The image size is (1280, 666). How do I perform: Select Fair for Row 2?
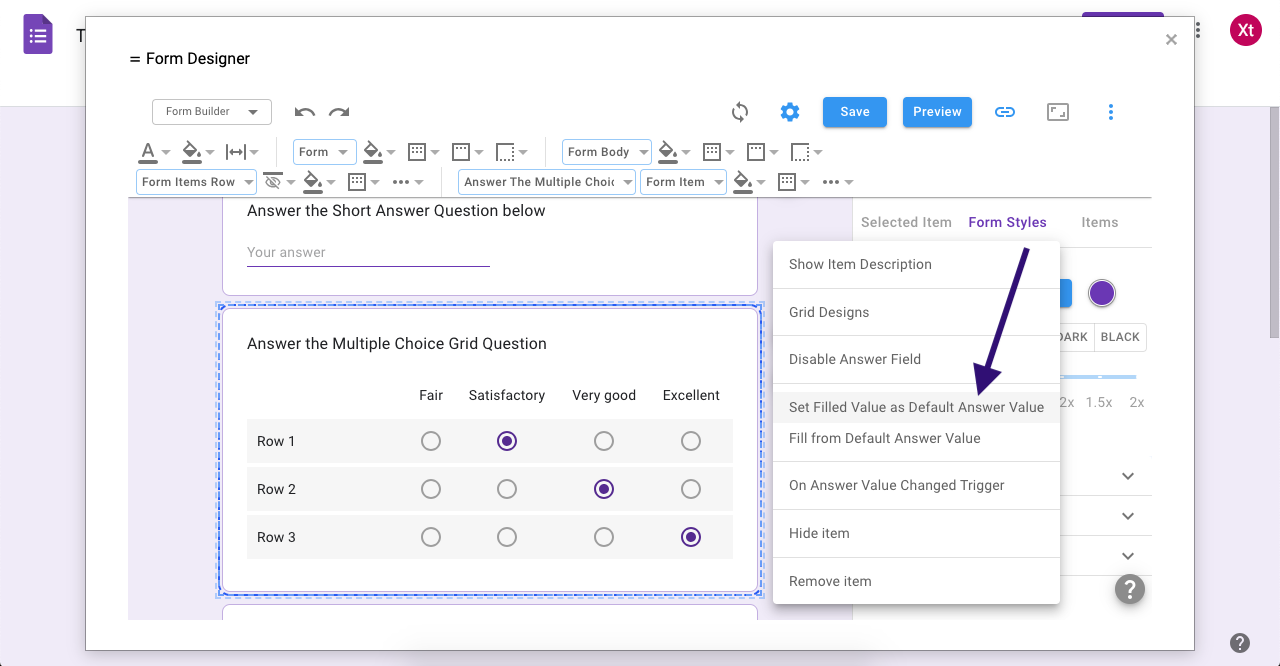(431, 489)
